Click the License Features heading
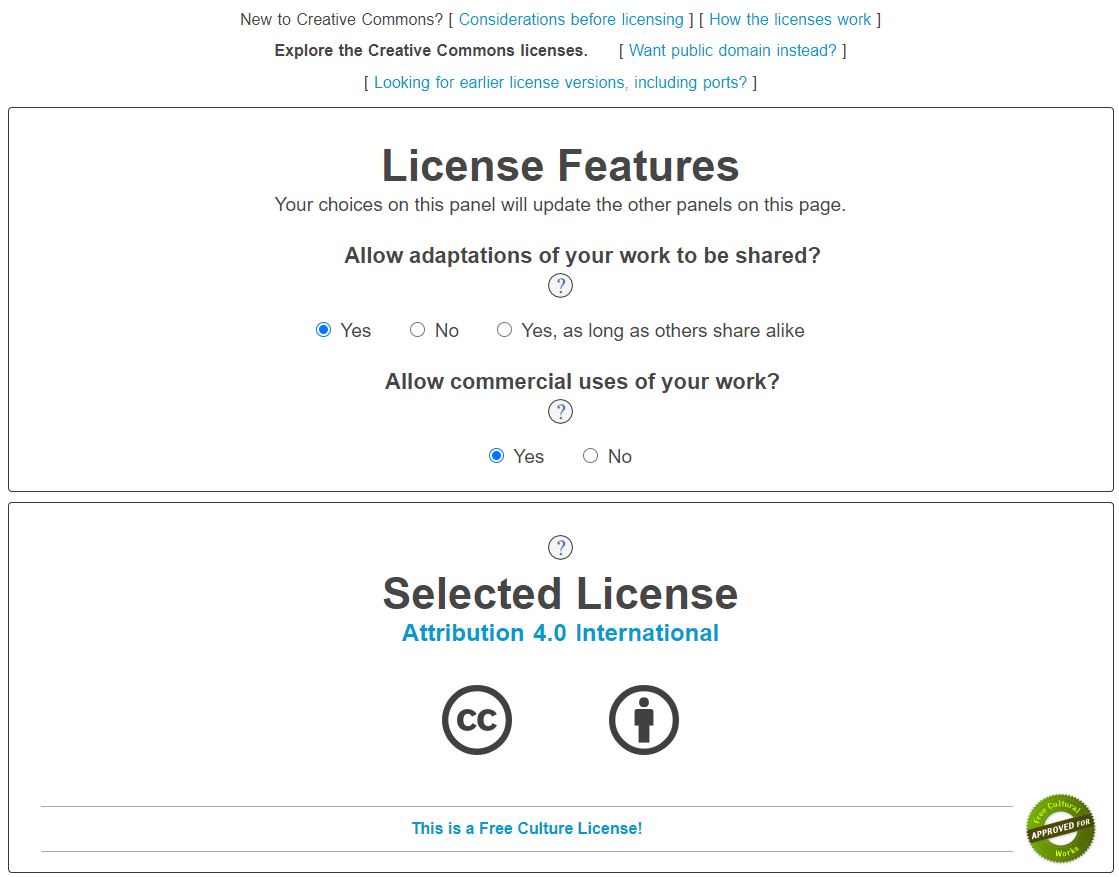 pos(560,166)
